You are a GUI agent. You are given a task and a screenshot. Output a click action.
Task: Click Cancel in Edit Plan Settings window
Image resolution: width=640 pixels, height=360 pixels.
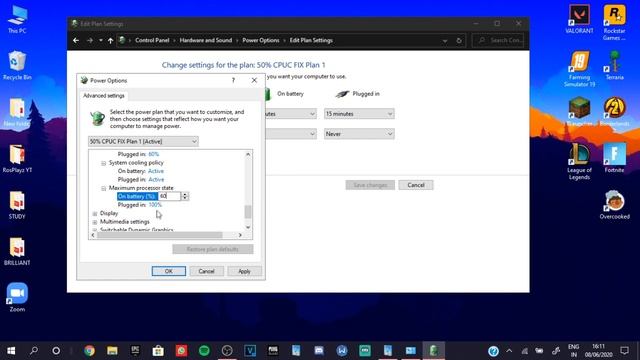pyautogui.click(x=416, y=185)
